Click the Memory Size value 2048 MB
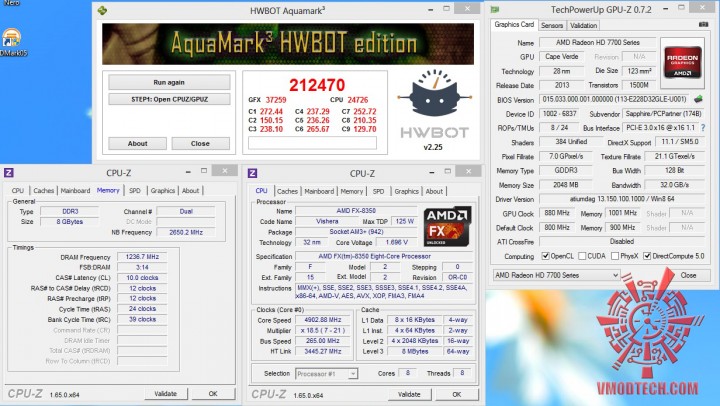Viewport: 720px width, 406px height. pos(565,185)
